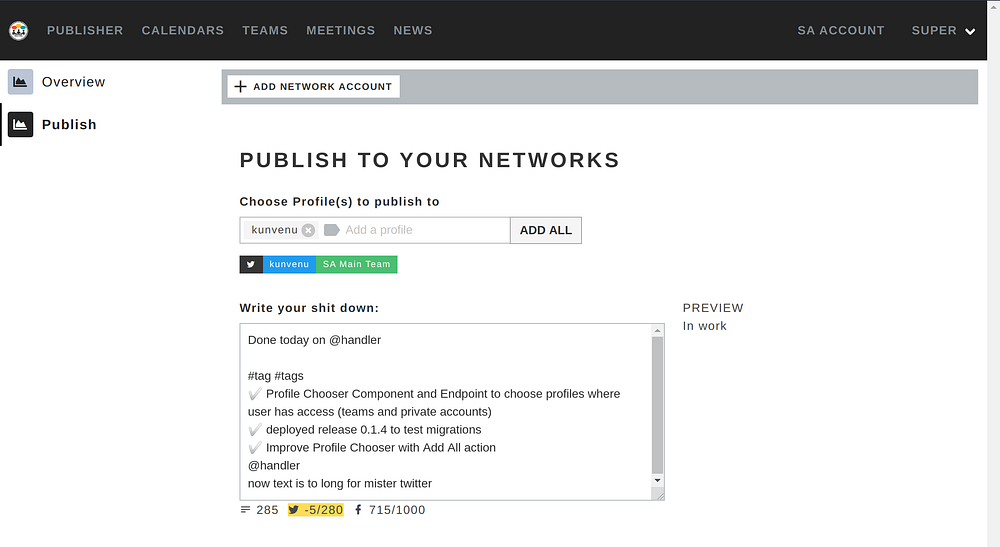Click the Overview chart icon
1000x547 pixels.
coord(20,82)
